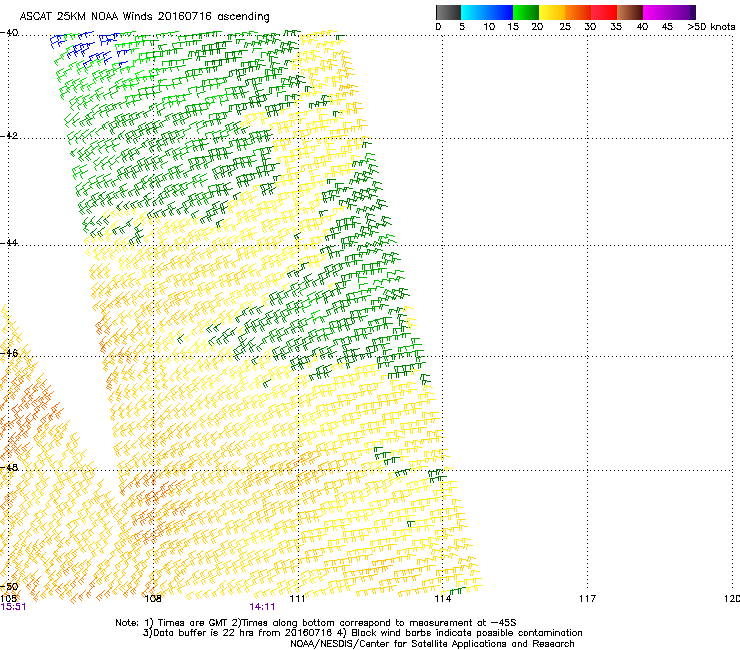Click the orange 25-30 knots color segment
The image size is (740, 650).
point(578,12)
